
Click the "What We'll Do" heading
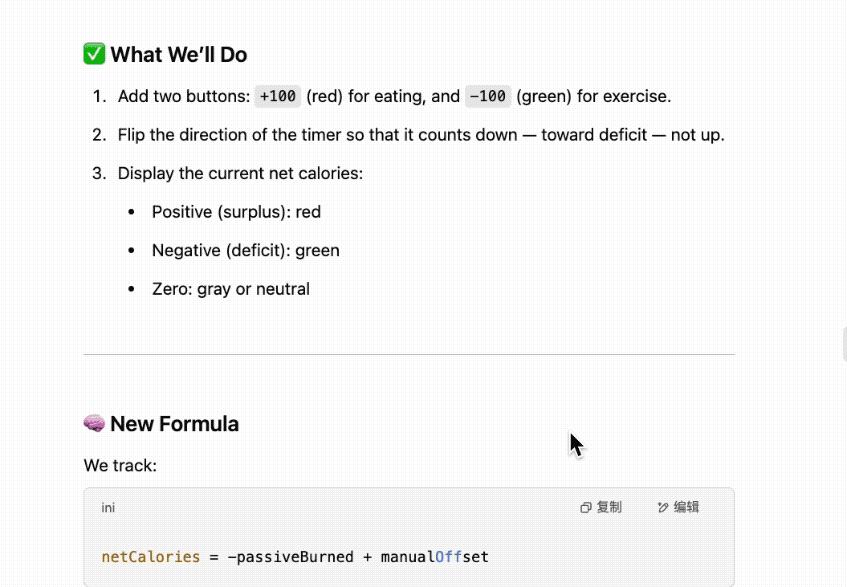click(x=179, y=55)
